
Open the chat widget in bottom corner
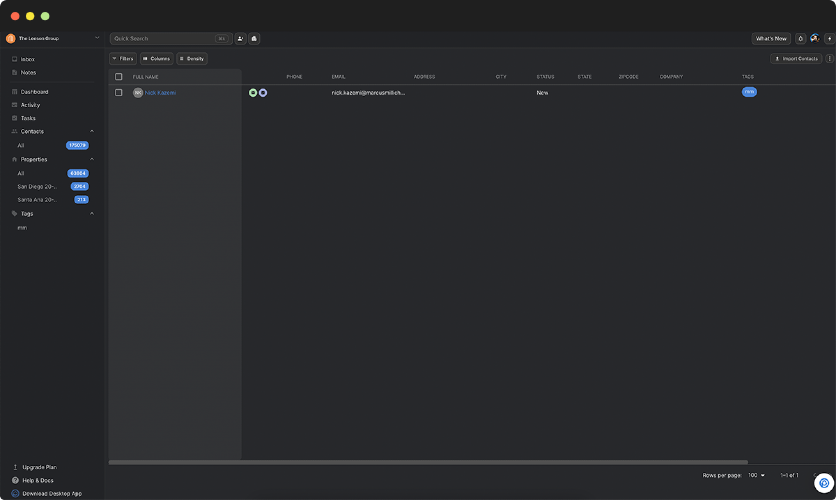[823, 483]
